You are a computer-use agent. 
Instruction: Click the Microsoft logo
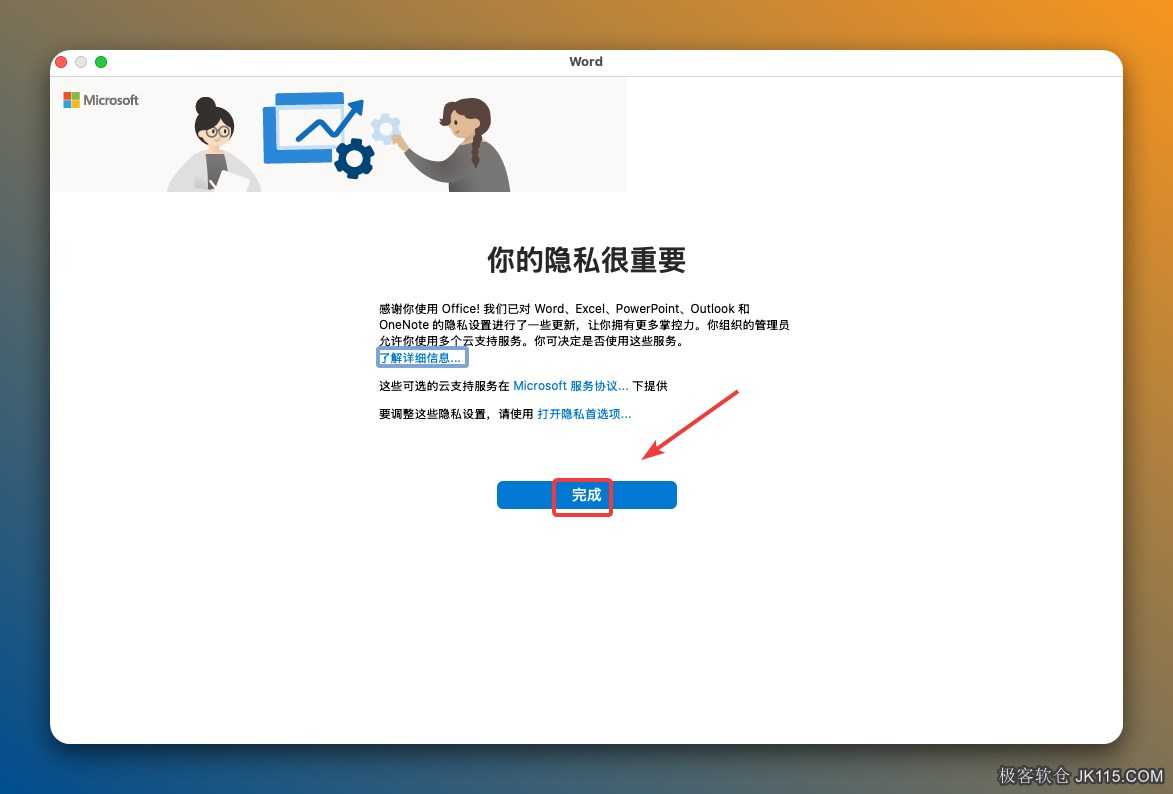tap(101, 100)
